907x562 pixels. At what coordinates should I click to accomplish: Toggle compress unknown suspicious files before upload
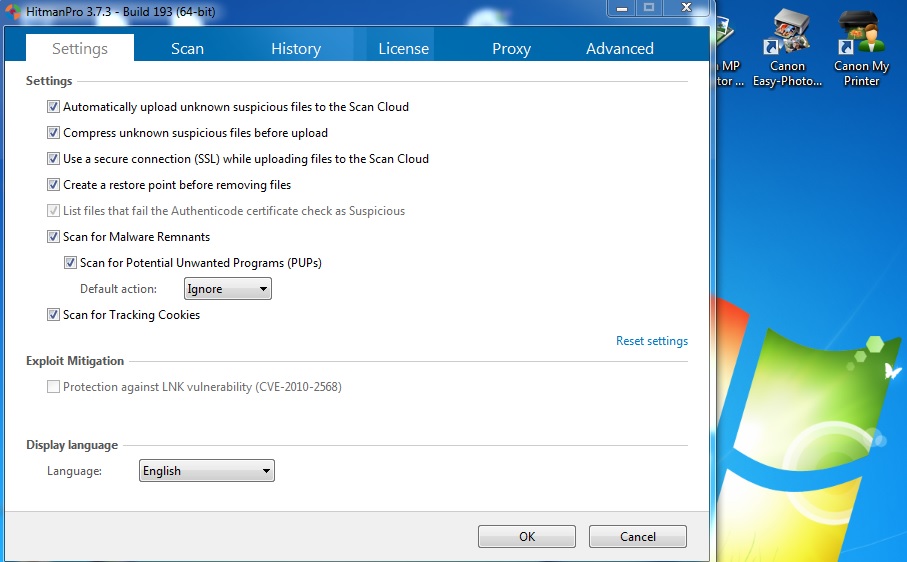pyautogui.click(x=53, y=133)
